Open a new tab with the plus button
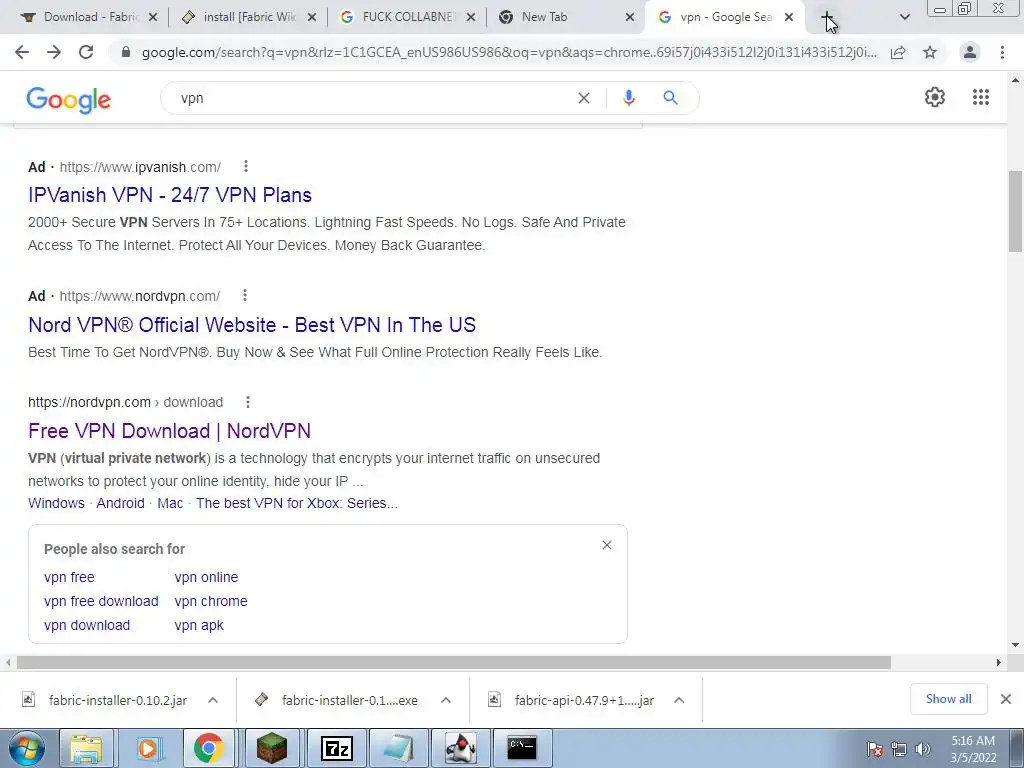 (827, 17)
